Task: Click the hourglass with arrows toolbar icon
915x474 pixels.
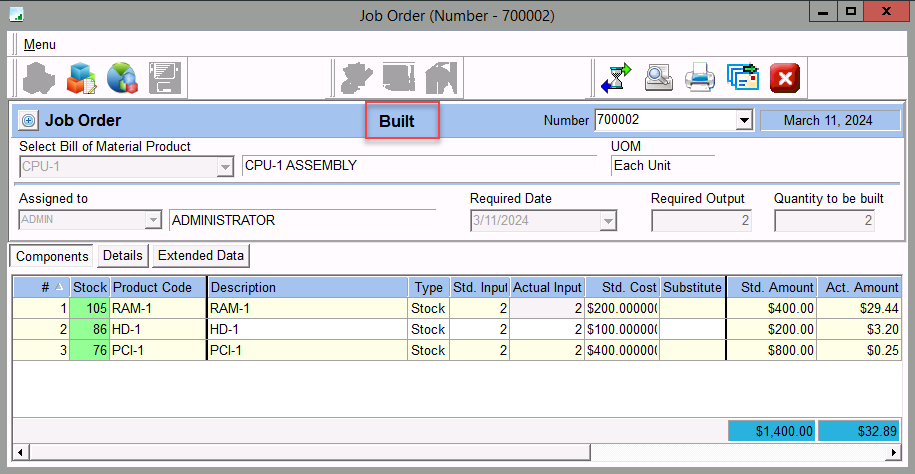Action: (x=616, y=77)
